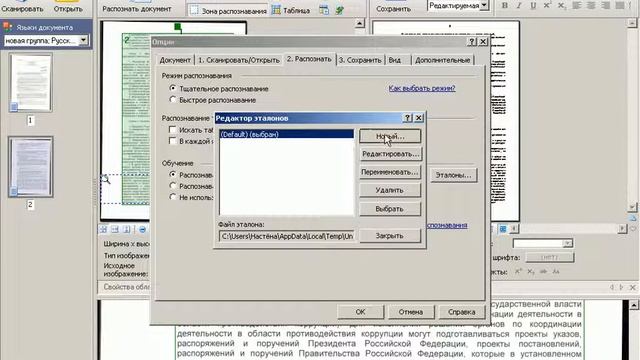Screen dimensions: 640x360
Task: Open document language dropdown
Action: coord(83,40)
